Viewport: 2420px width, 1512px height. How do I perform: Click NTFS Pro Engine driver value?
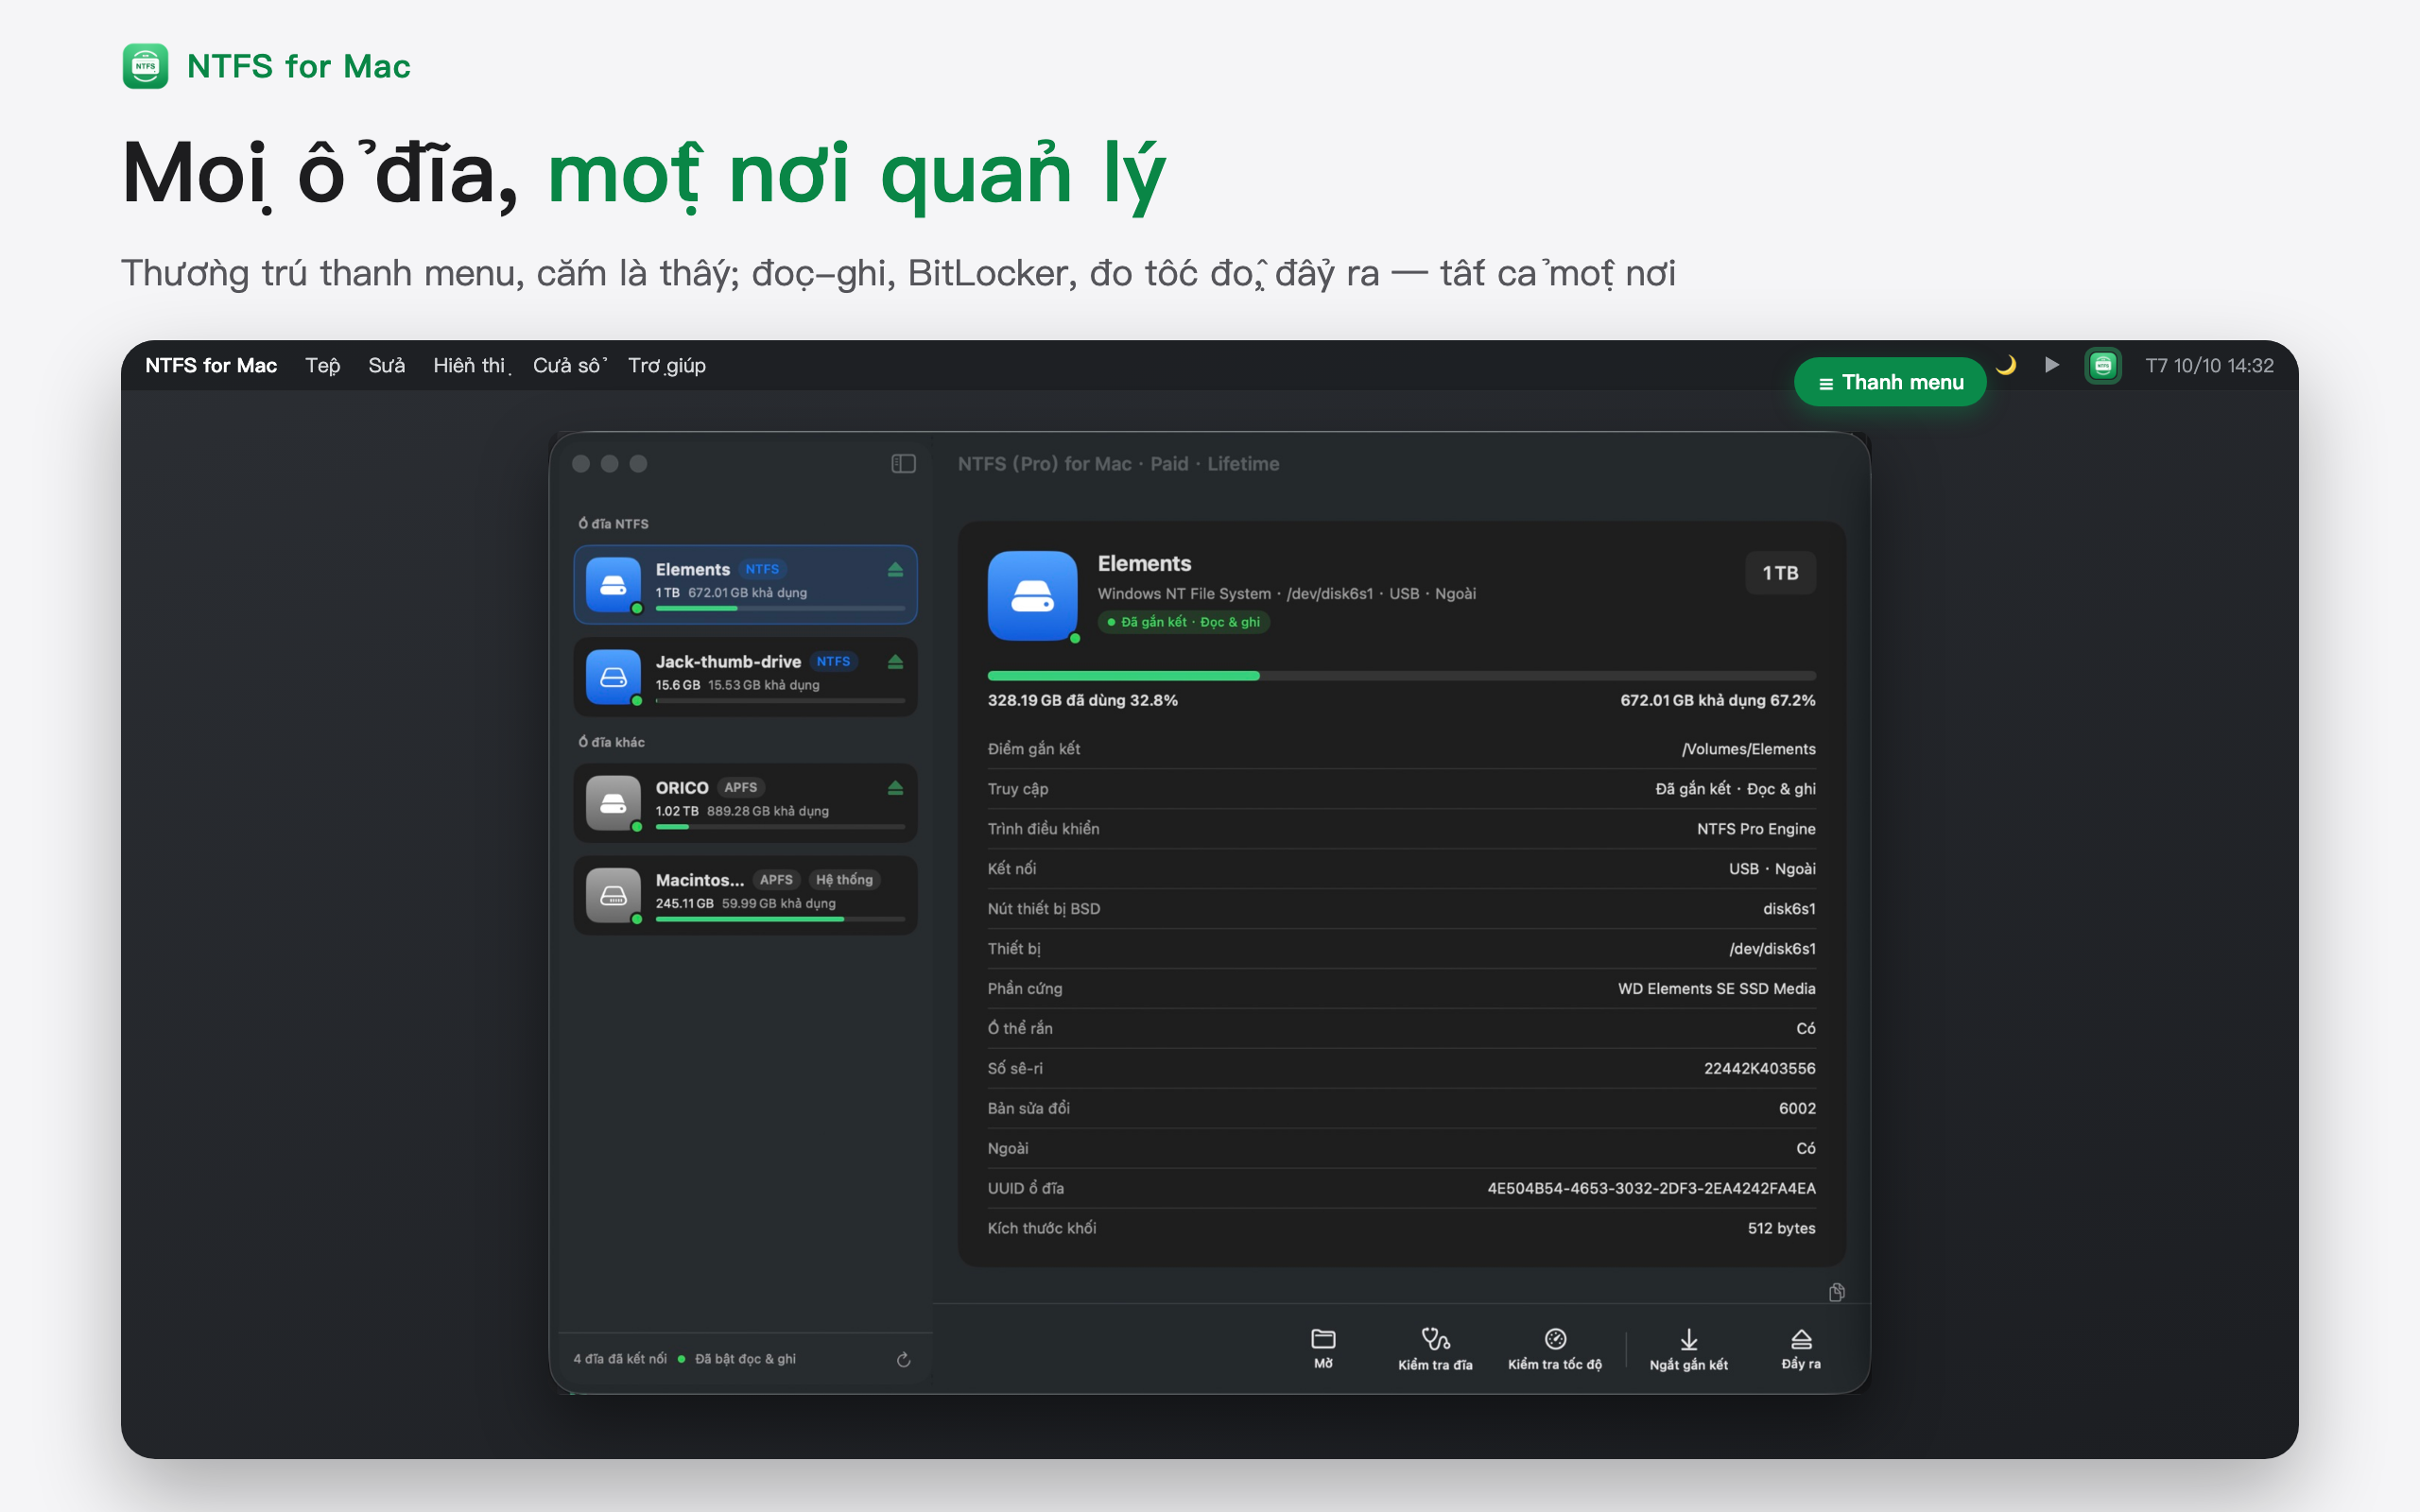[x=1756, y=829]
